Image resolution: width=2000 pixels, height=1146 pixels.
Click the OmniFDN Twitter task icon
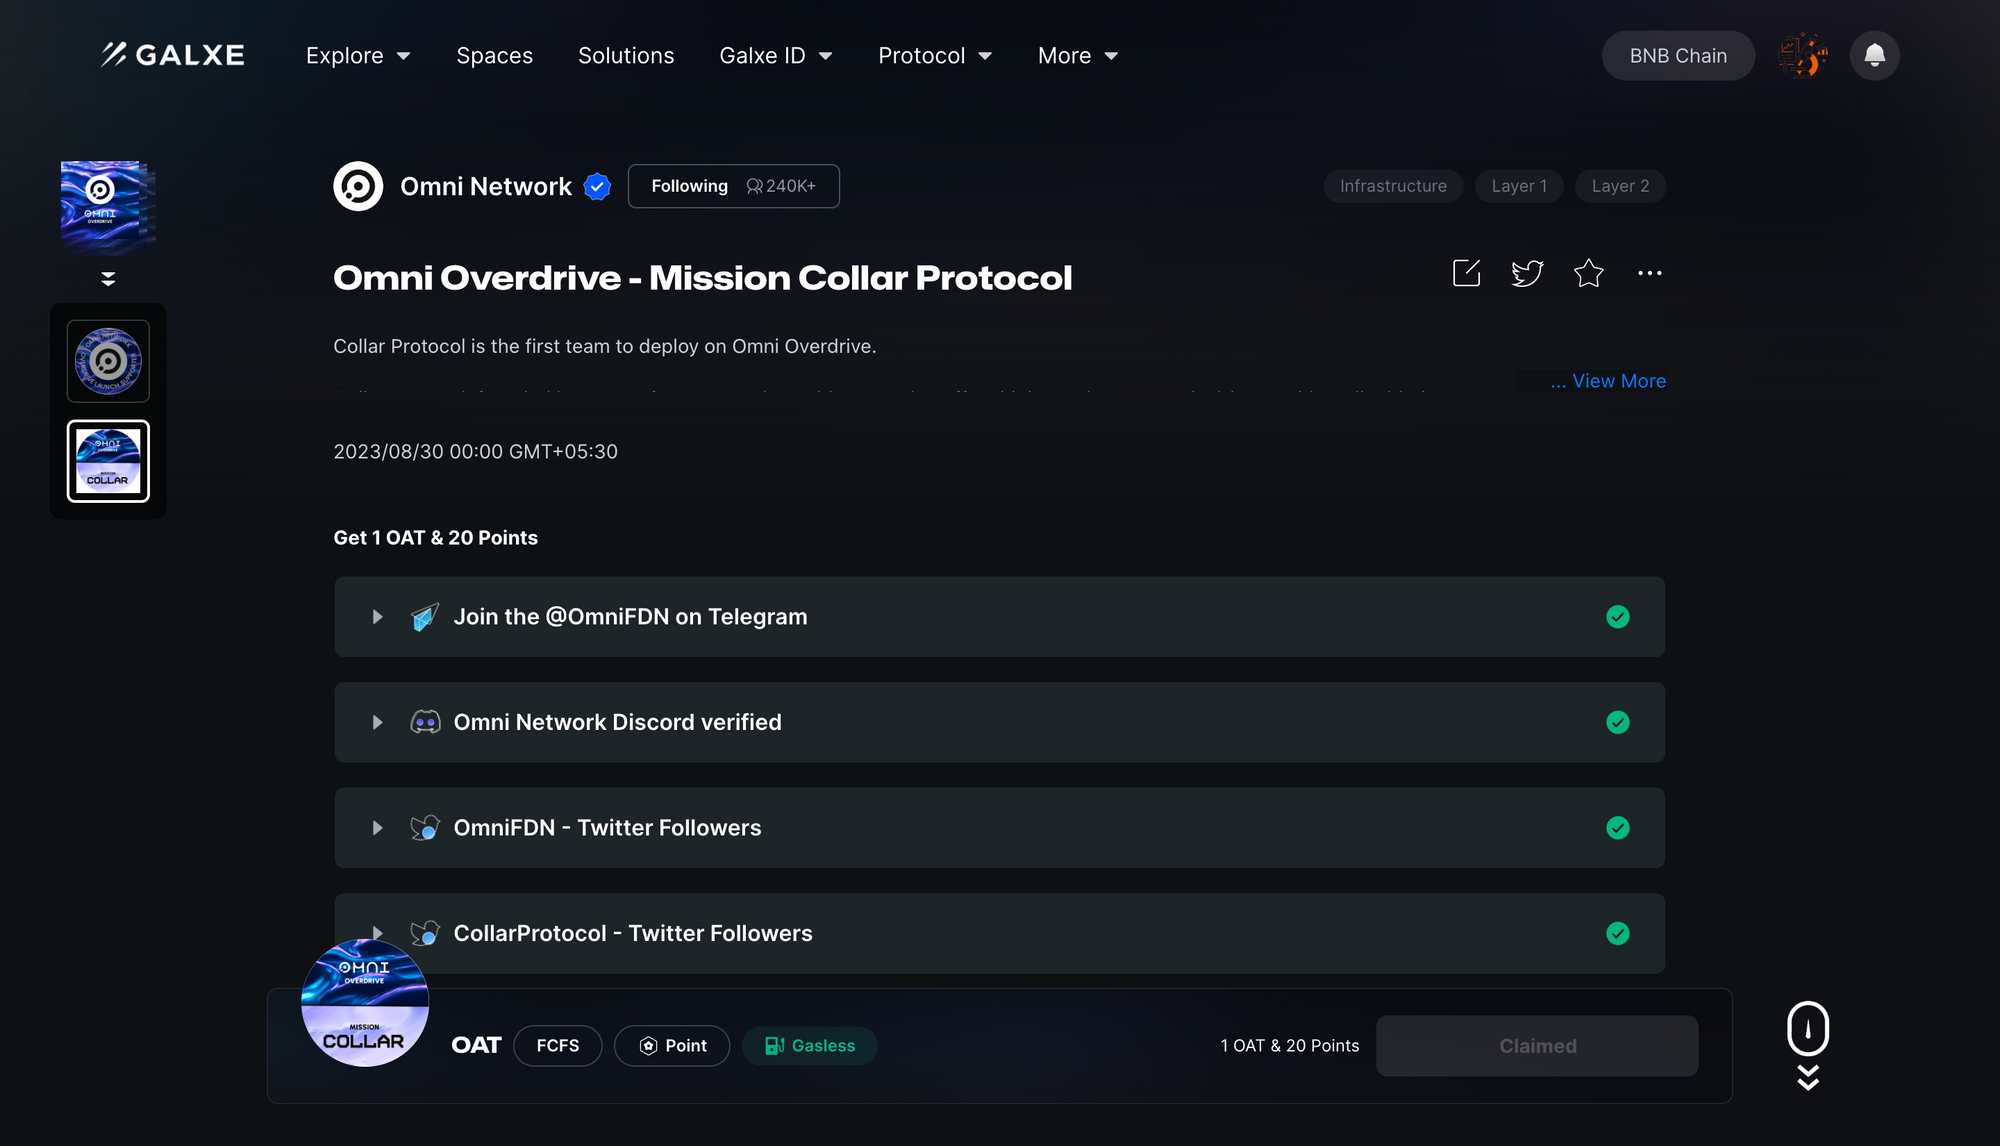425,828
